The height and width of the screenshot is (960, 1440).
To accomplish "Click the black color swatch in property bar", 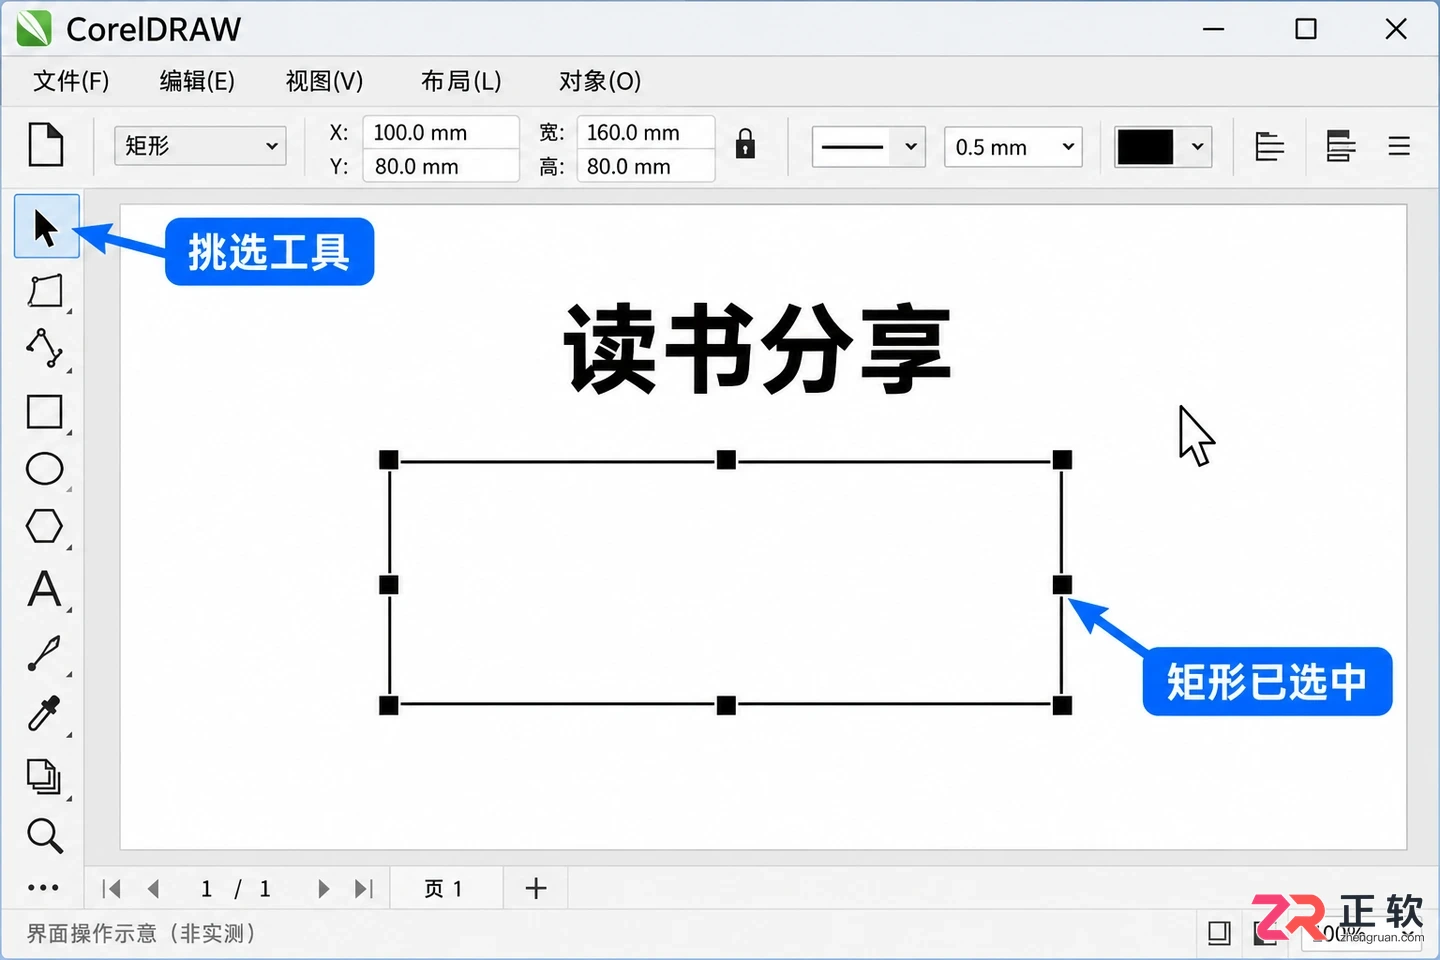I will 1145,147.
